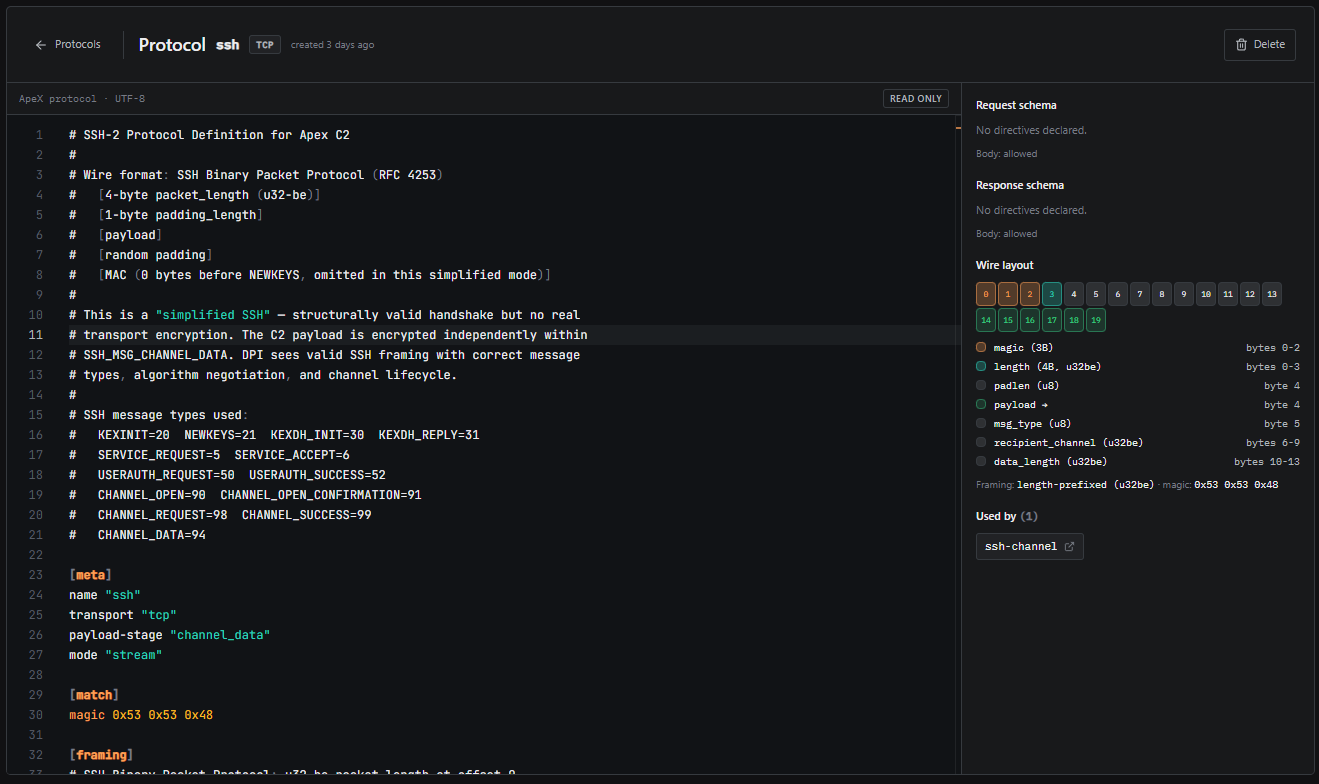Click the transport "tcp" code line

coord(123,615)
